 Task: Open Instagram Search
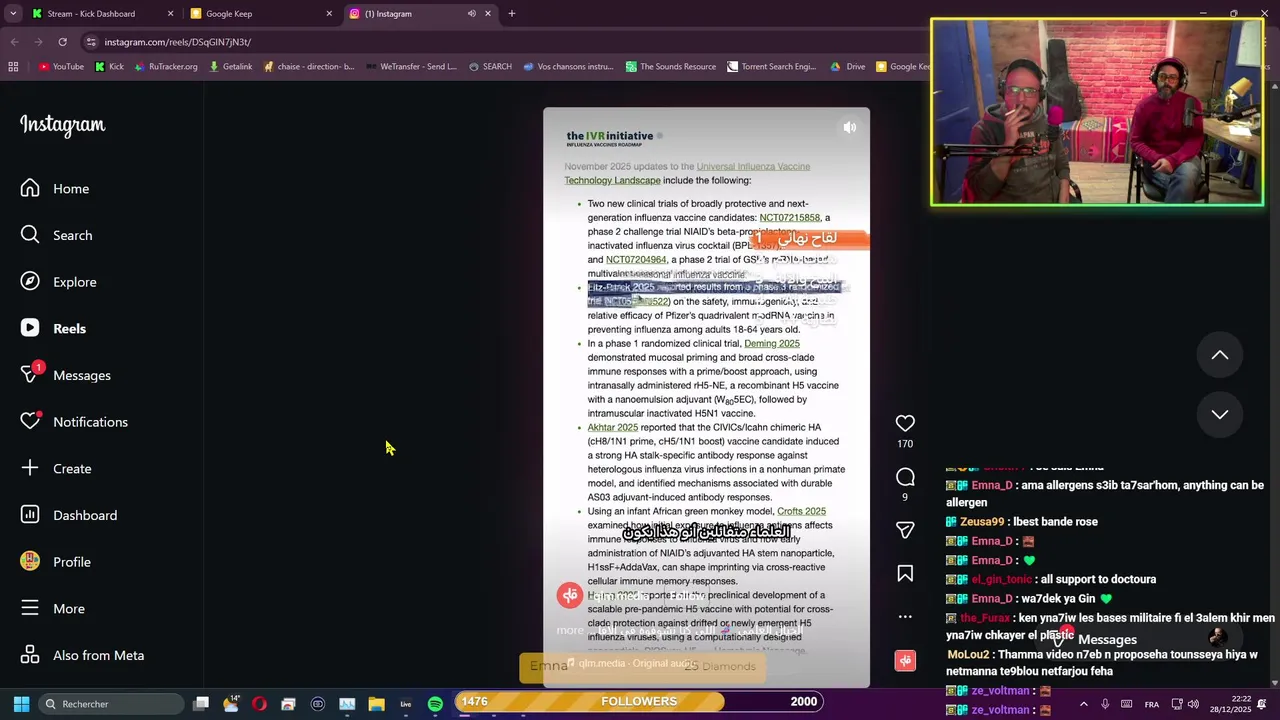[57, 235]
